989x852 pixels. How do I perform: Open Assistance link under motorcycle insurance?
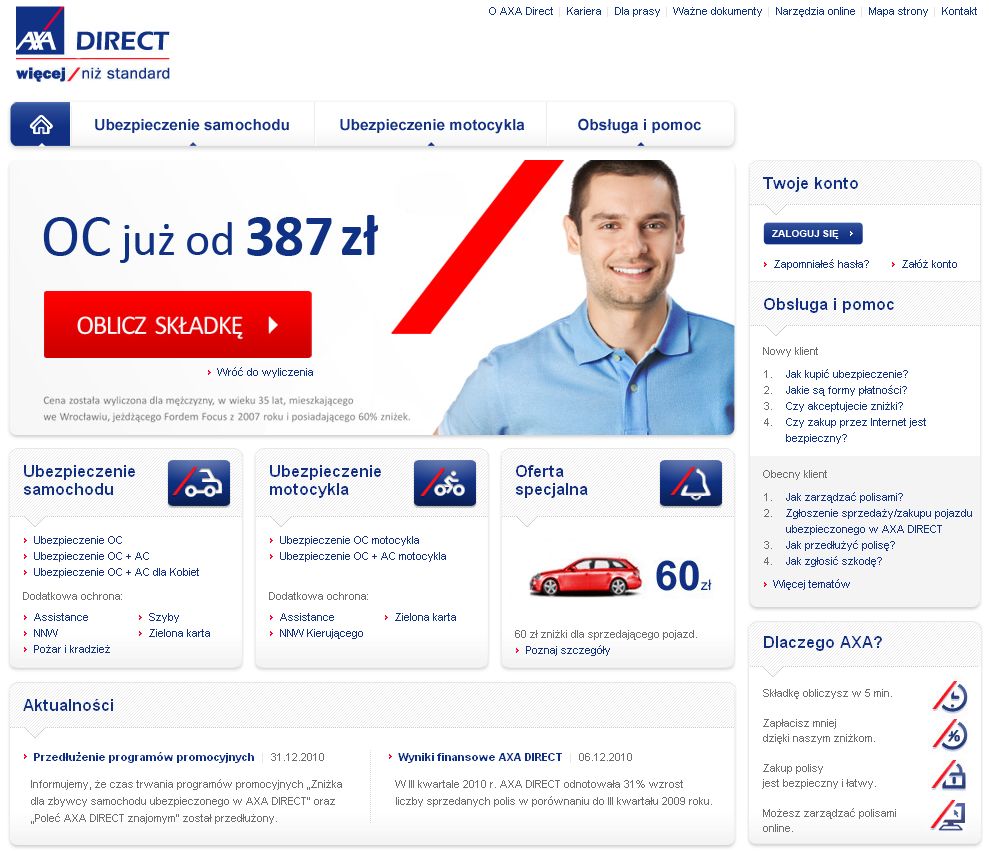tap(307, 617)
